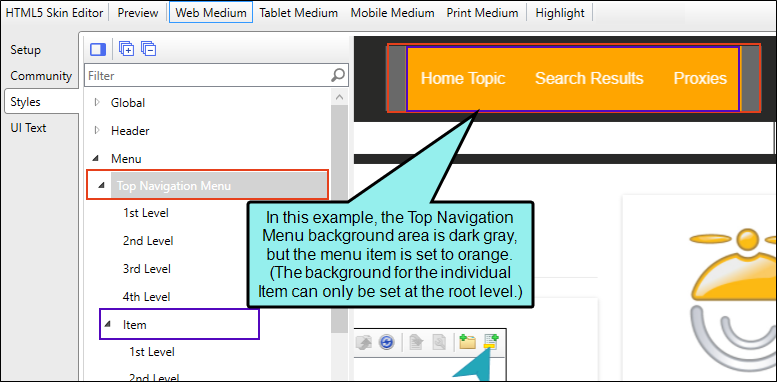Click the Collapse All styles icon
Viewport: 777px width, 382px height.
tap(149, 50)
